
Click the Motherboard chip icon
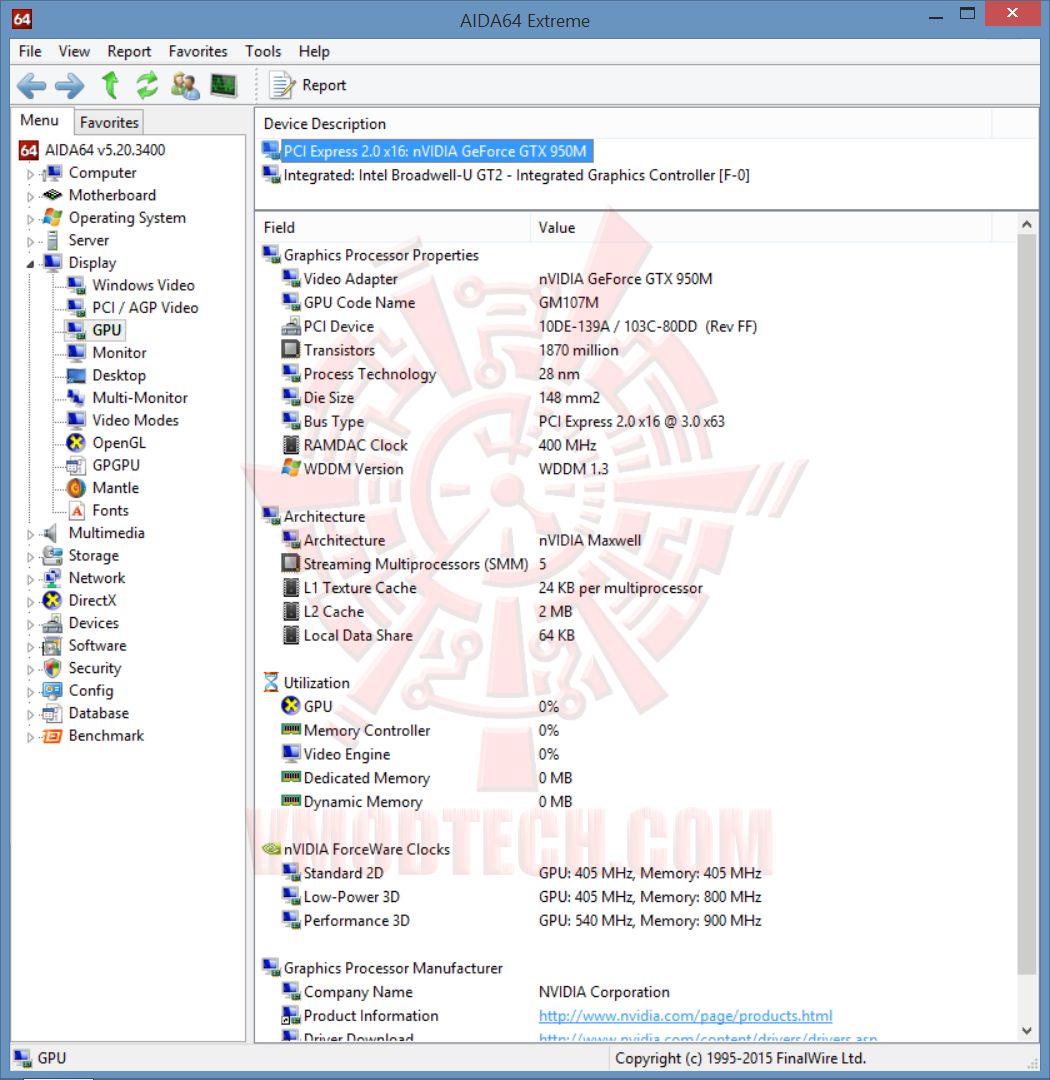point(52,195)
